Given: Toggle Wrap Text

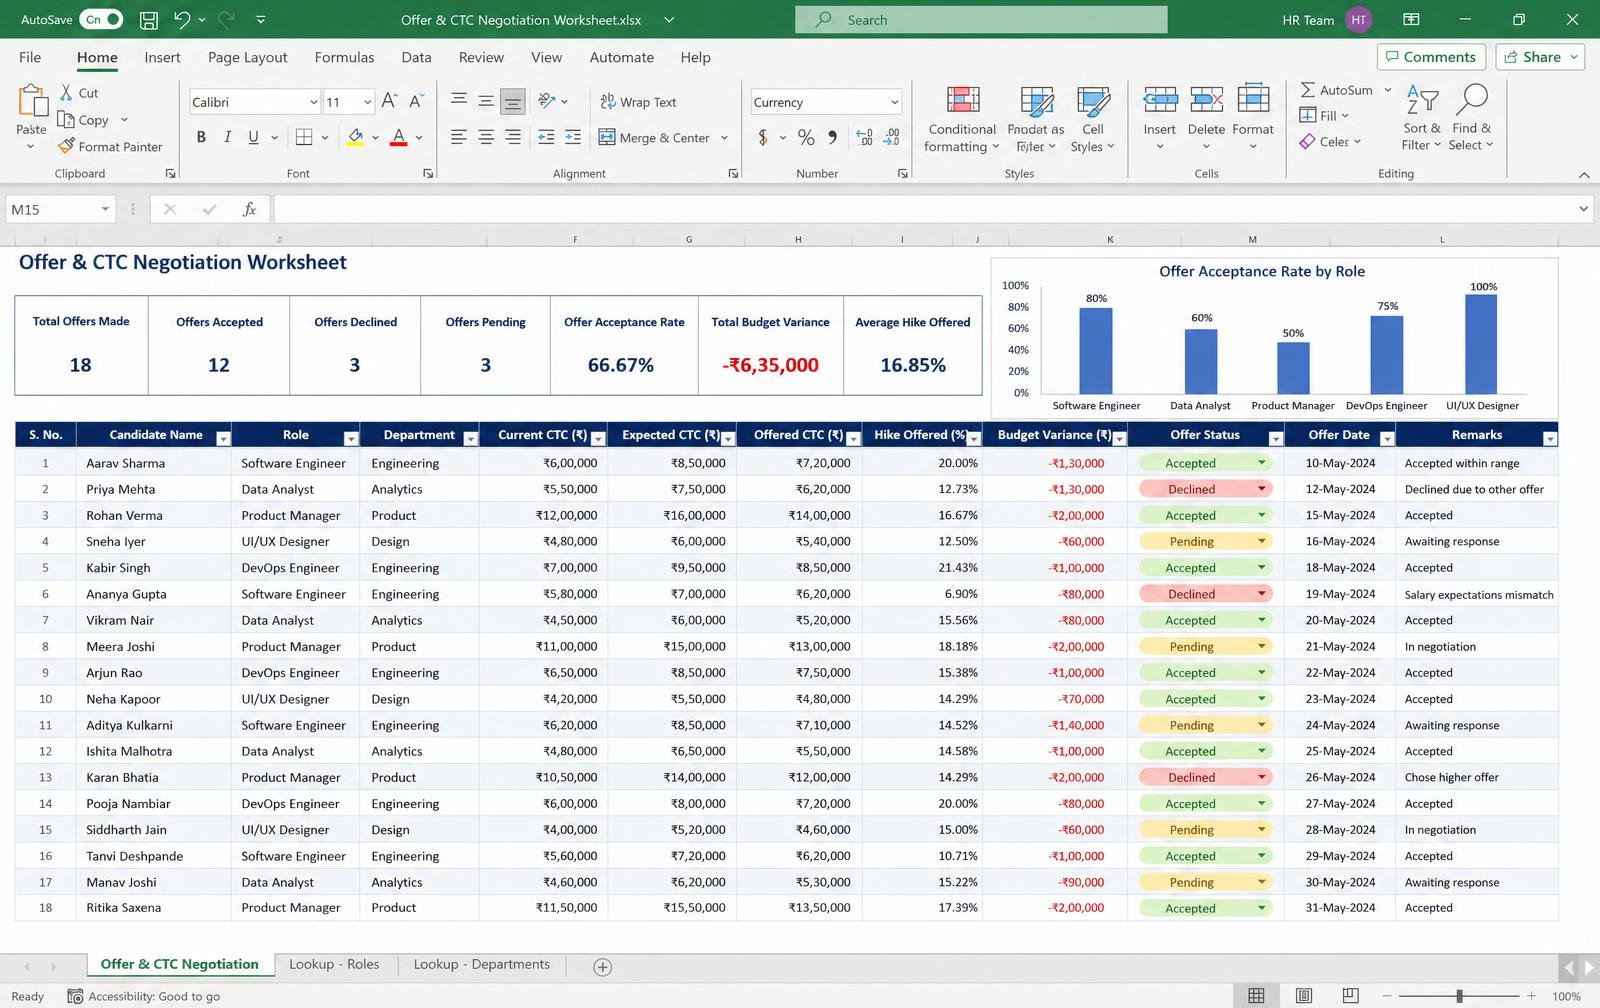Looking at the screenshot, I should pyautogui.click(x=638, y=102).
